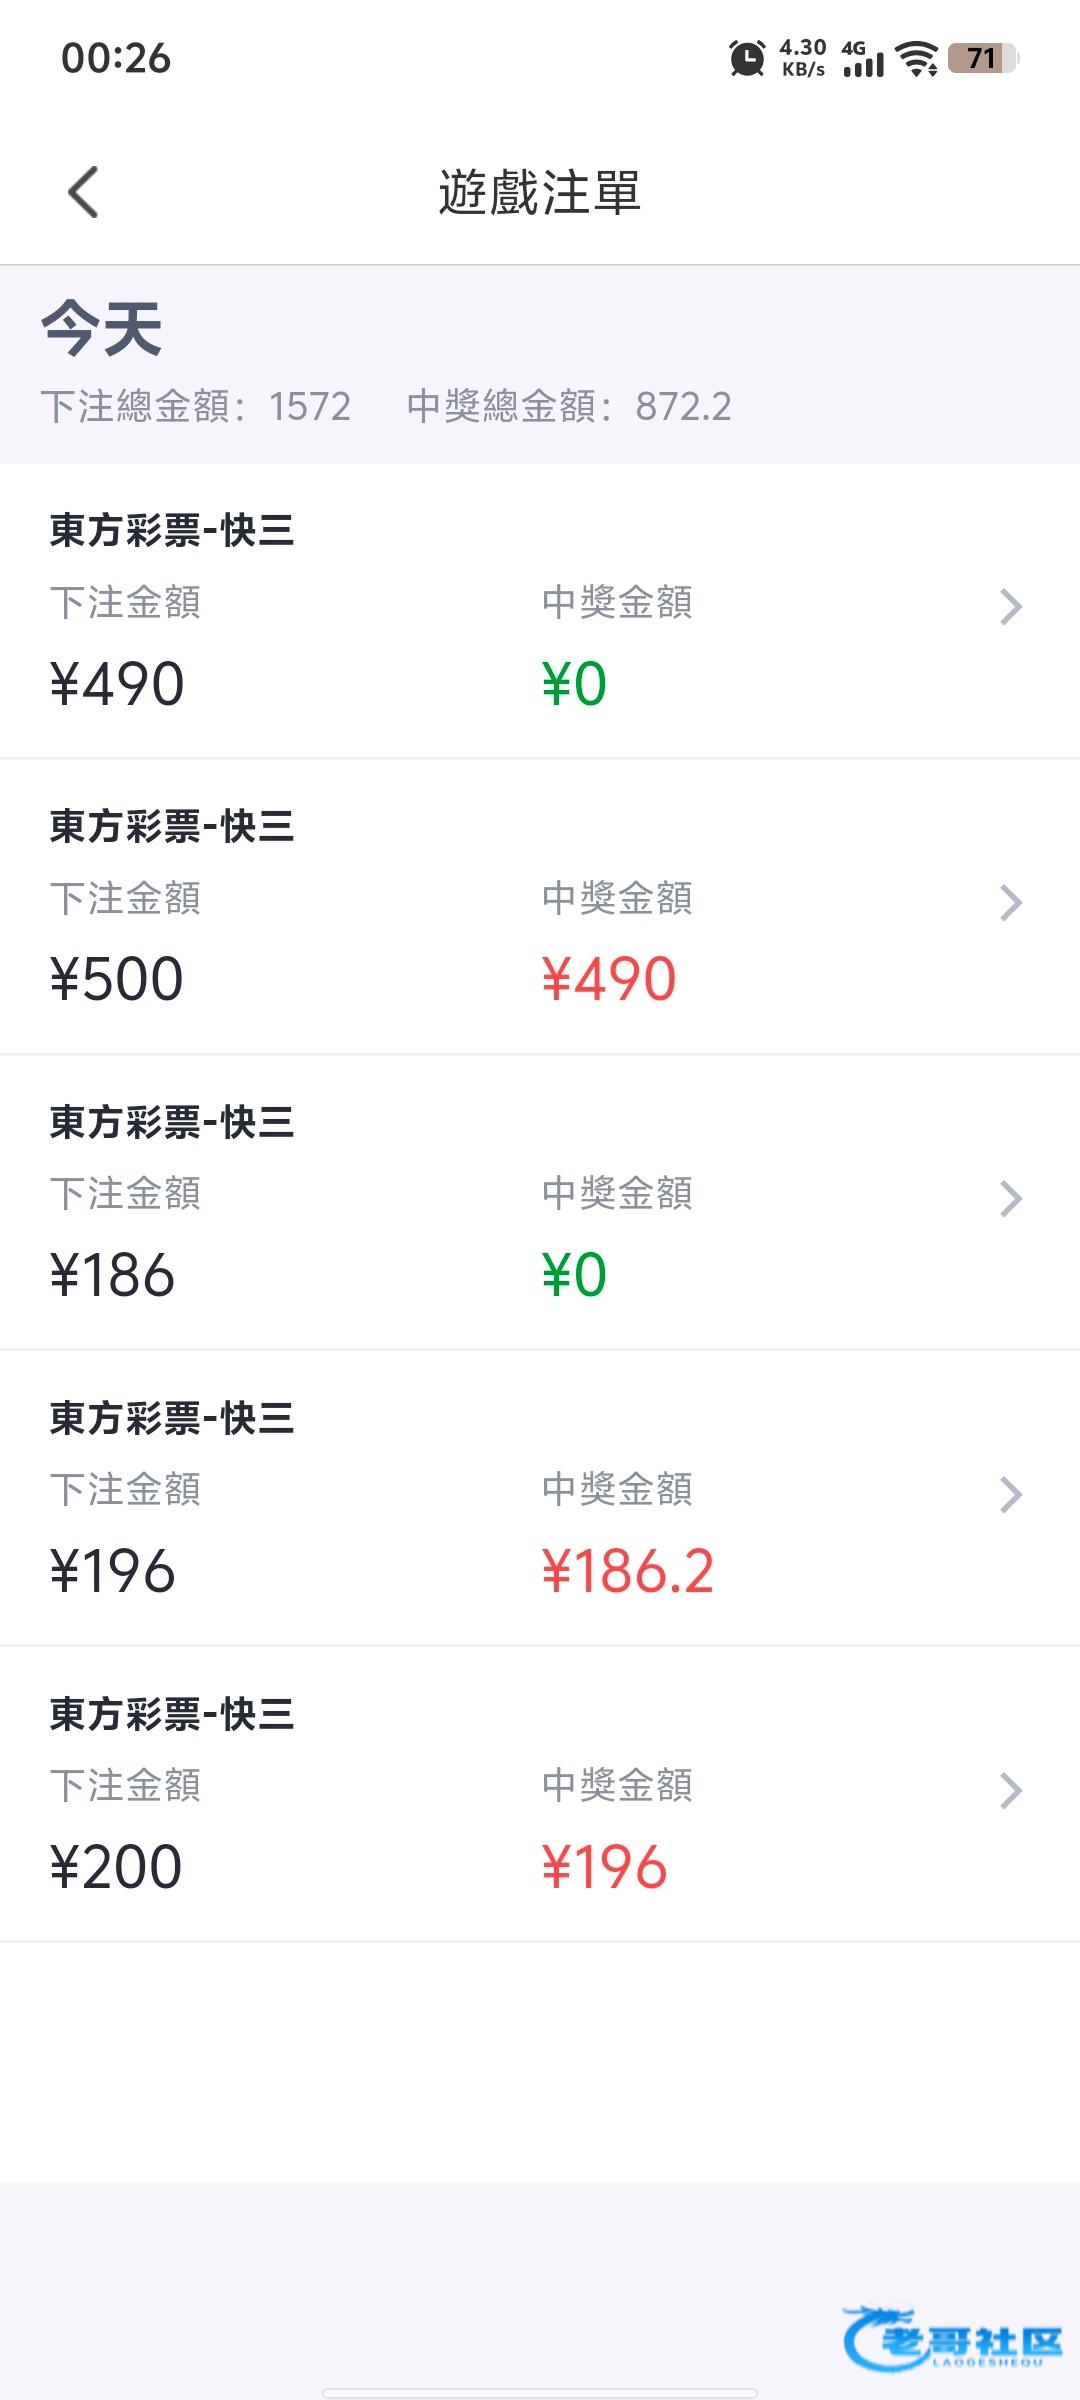Tap the 老哥社区 dragon logo watermark
The image size is (1080, 2400).
click(x=952, y=2338)
